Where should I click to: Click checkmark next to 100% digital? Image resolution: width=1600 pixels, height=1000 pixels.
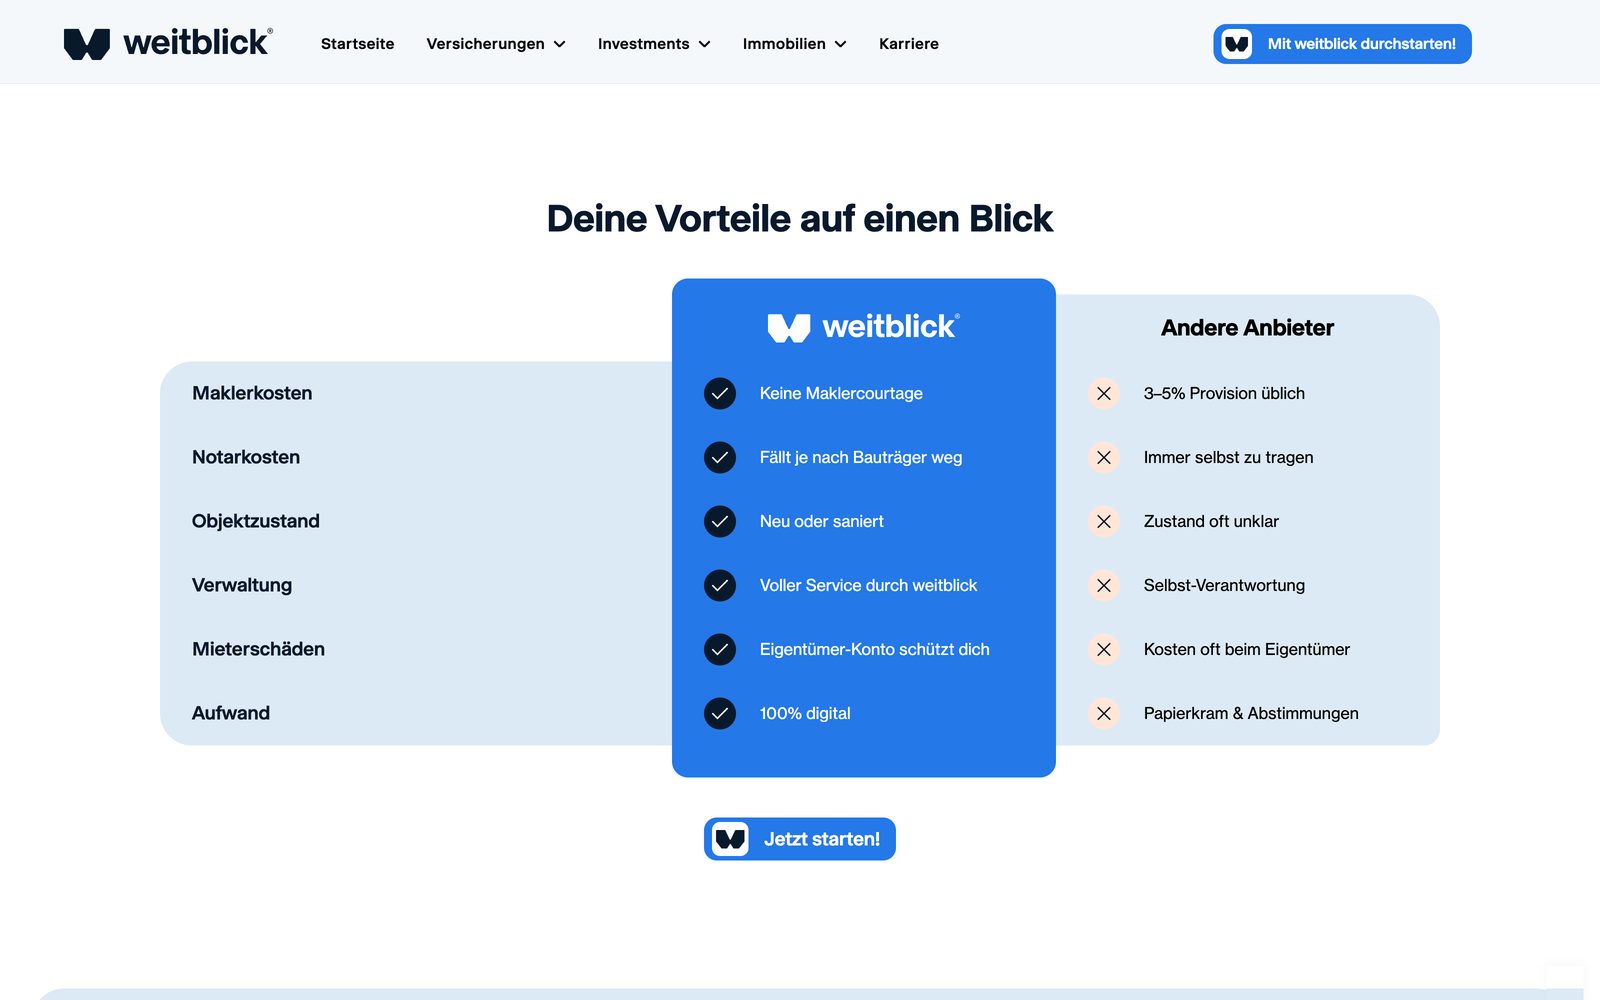pos(720,714)
